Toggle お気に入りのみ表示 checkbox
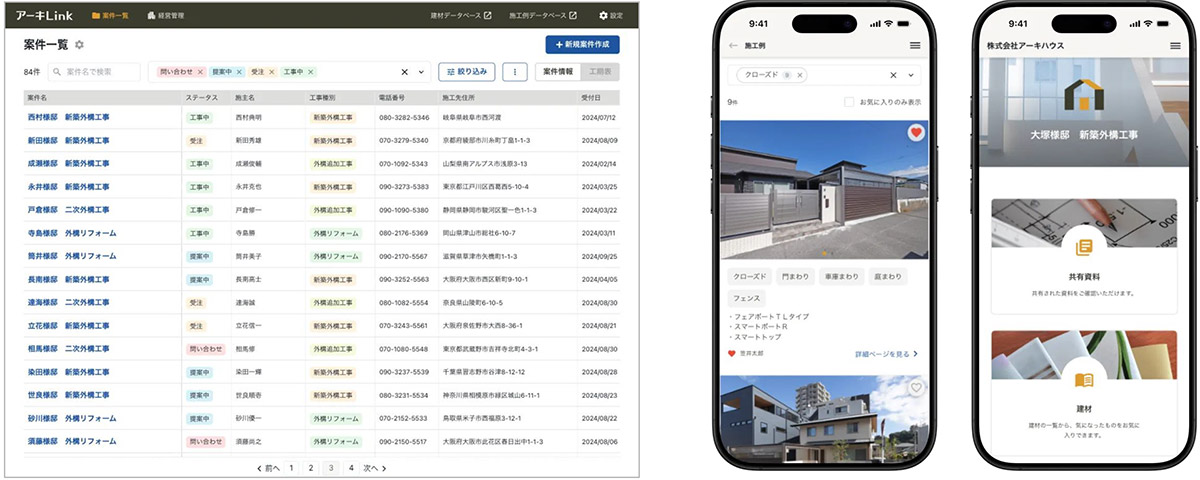The width and height of the screenshot is (1200, 480). coord(849,102)
